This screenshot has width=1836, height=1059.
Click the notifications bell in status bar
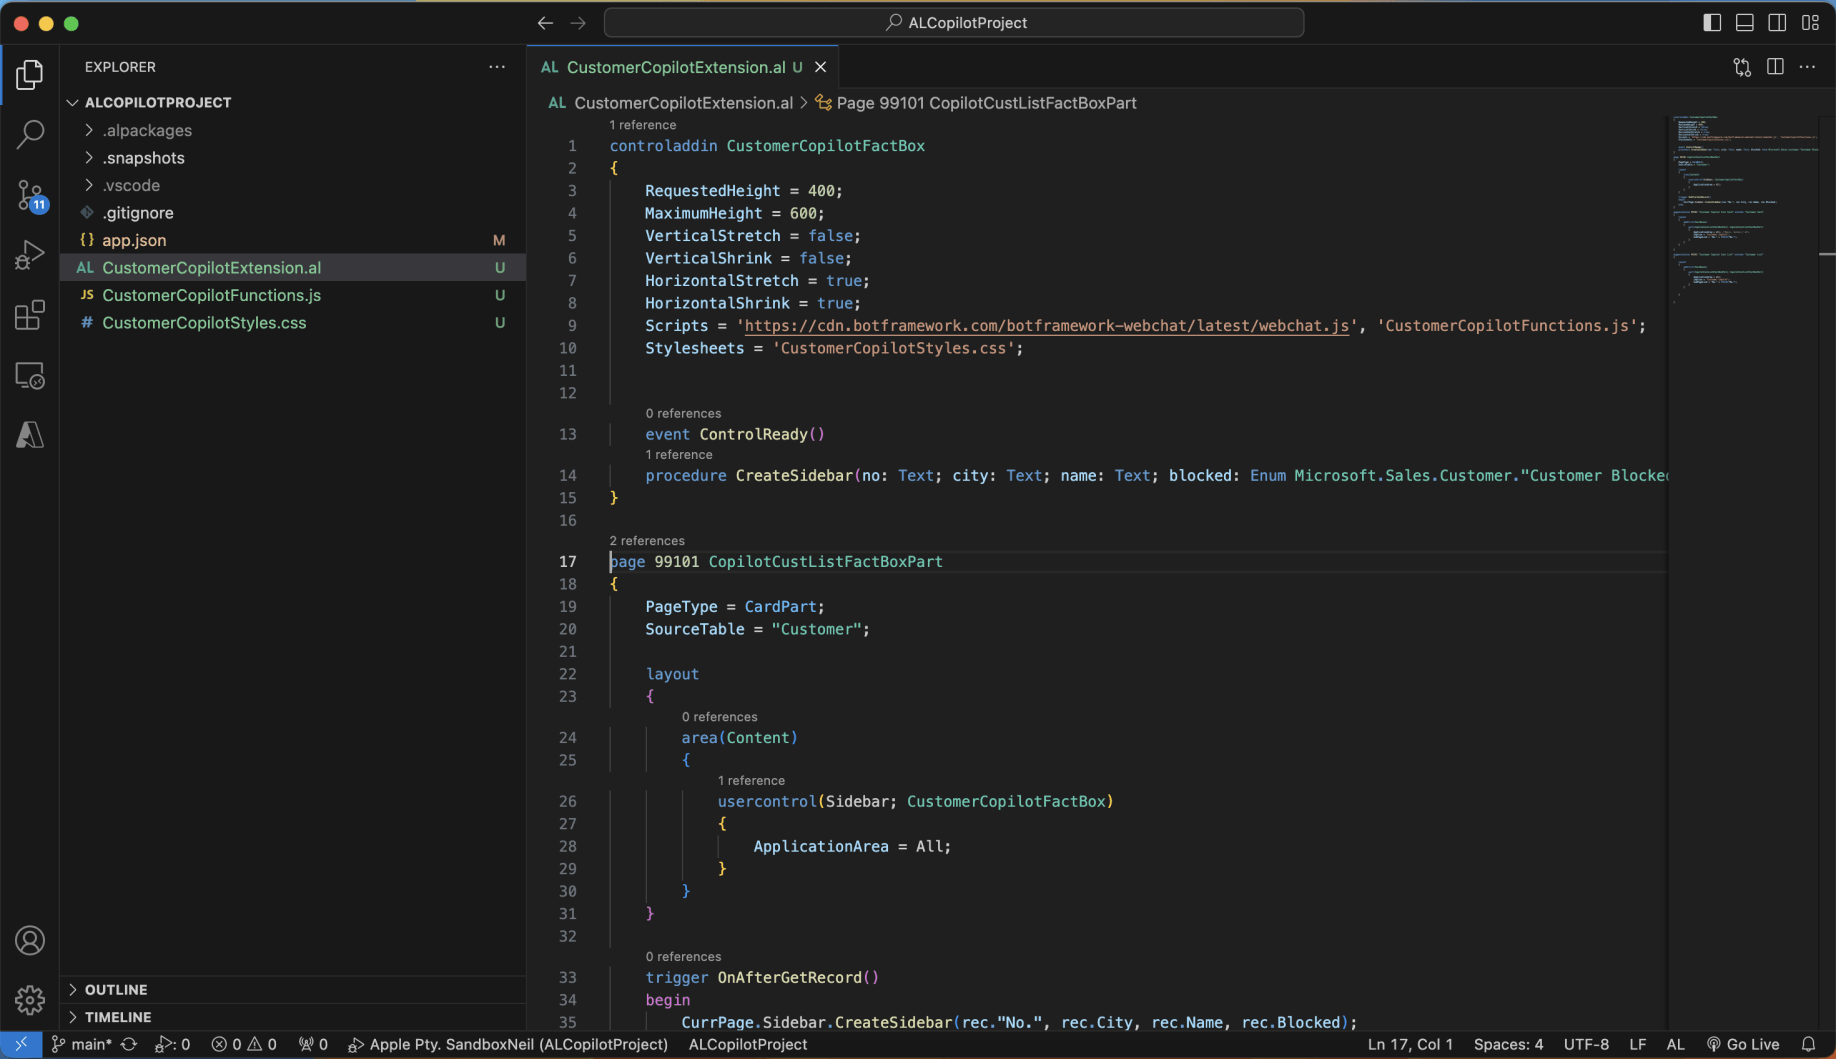[1808, 1044]
